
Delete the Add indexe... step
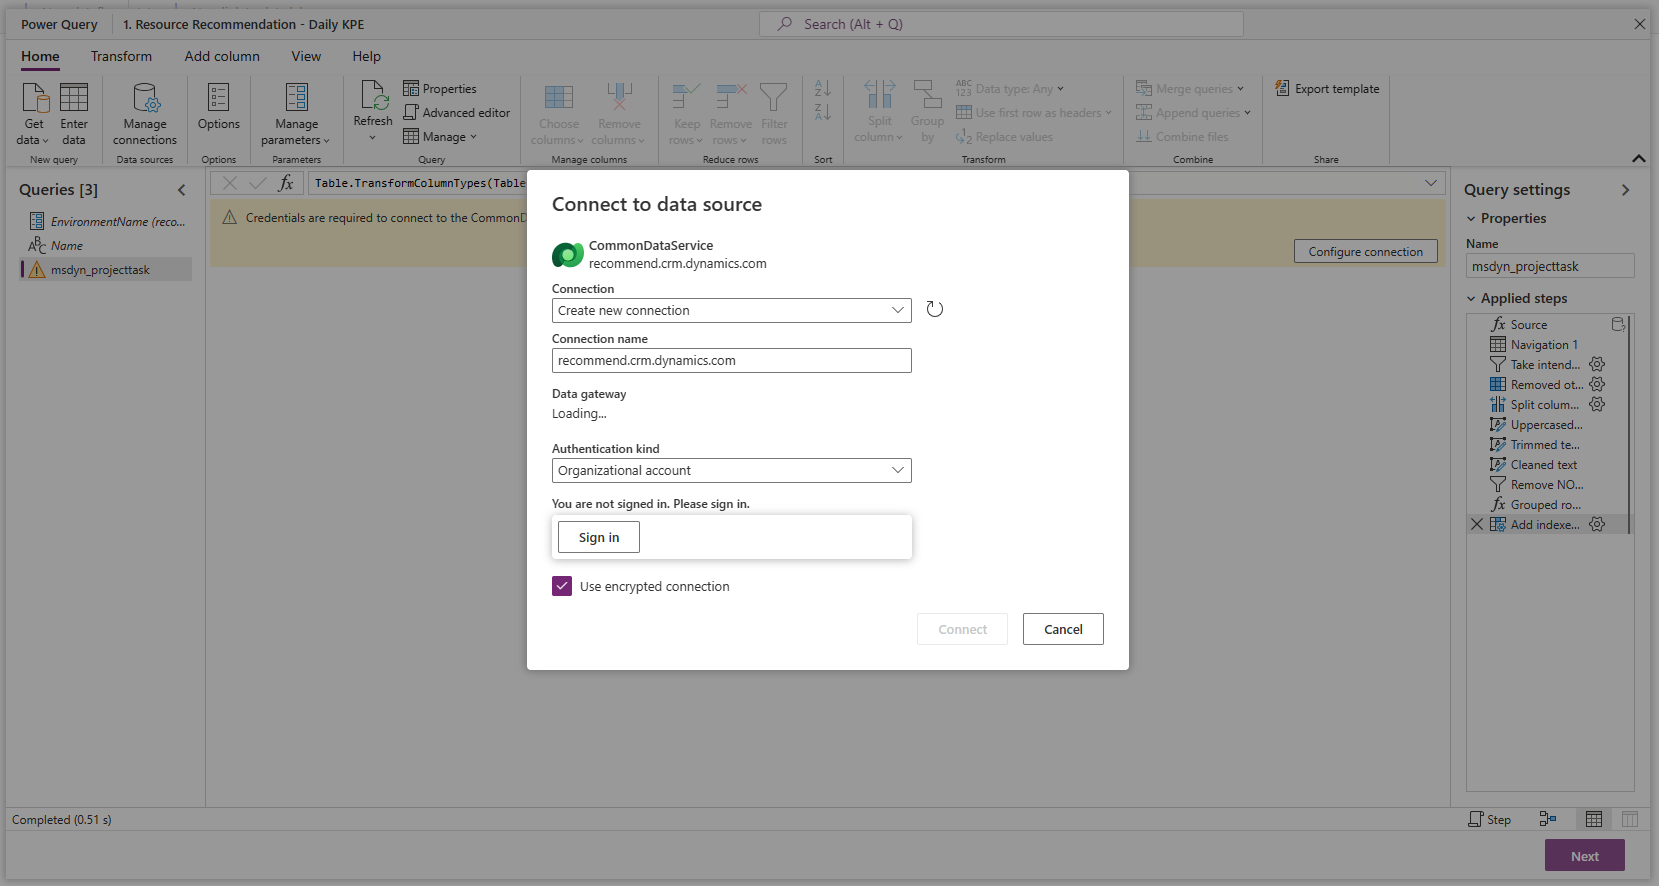point(1477,524)
